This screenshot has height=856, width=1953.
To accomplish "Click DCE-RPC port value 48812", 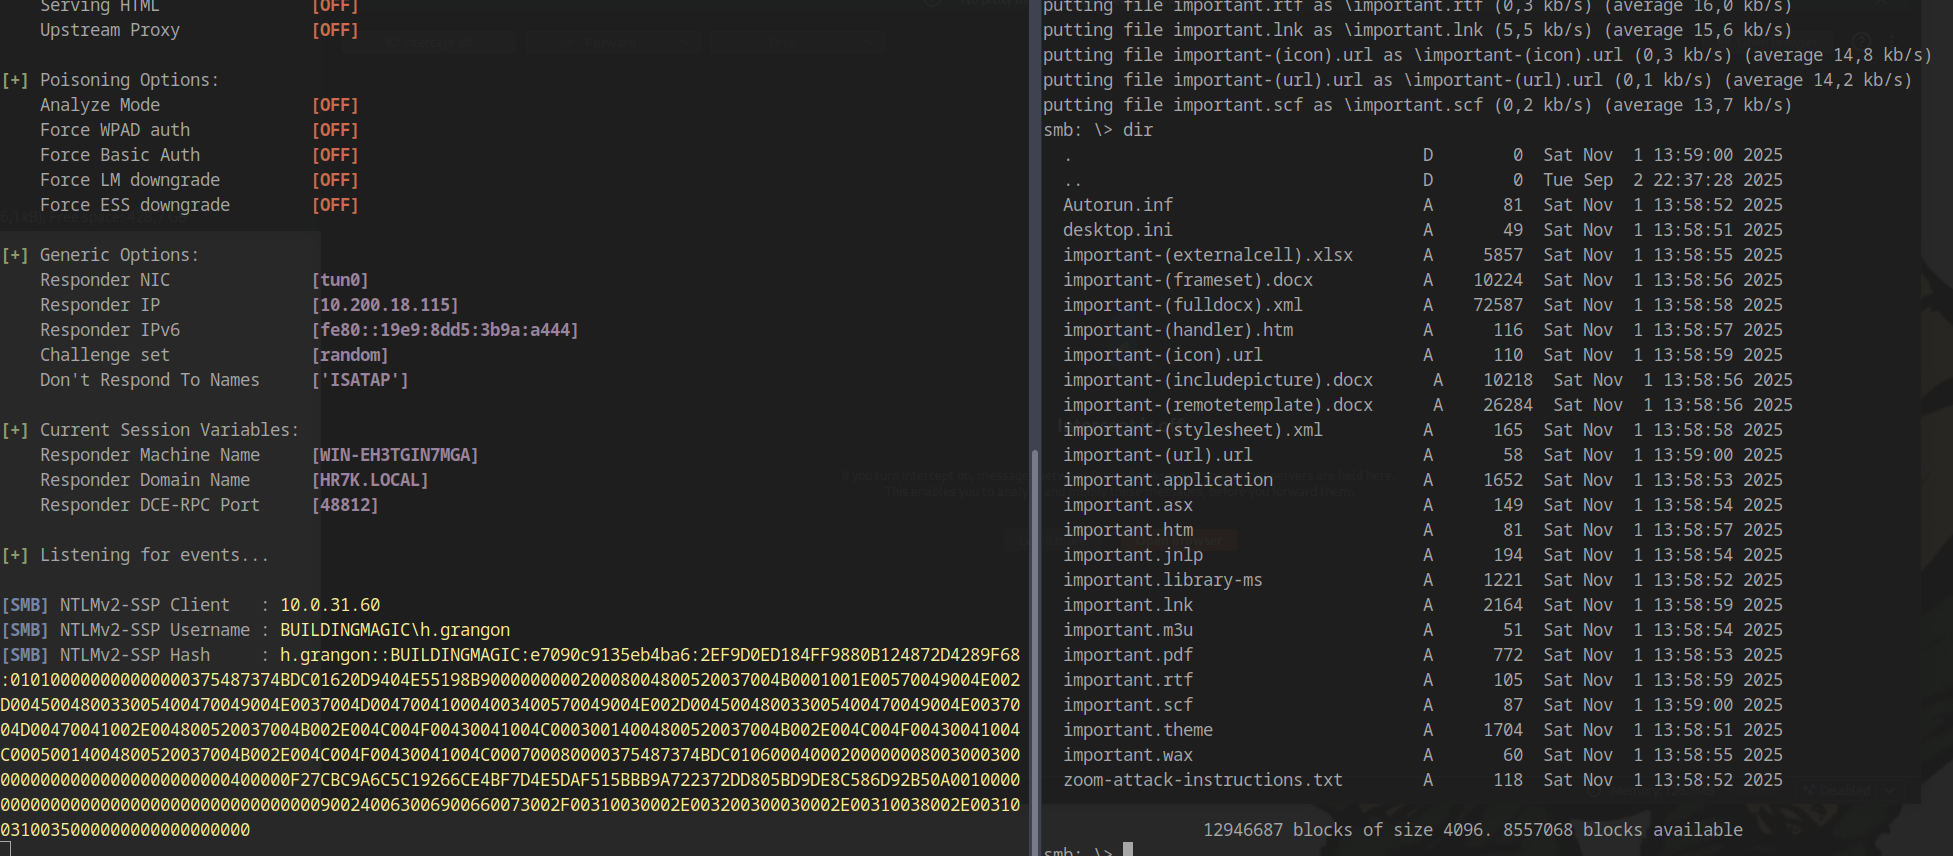I will (x=345, y=505).
